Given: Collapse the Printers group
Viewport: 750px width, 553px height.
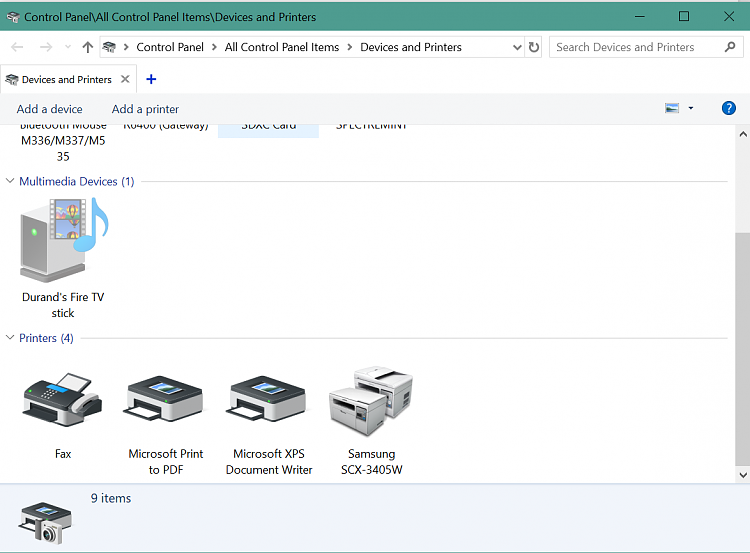Looking at the screenshot, I should [10, 337].
